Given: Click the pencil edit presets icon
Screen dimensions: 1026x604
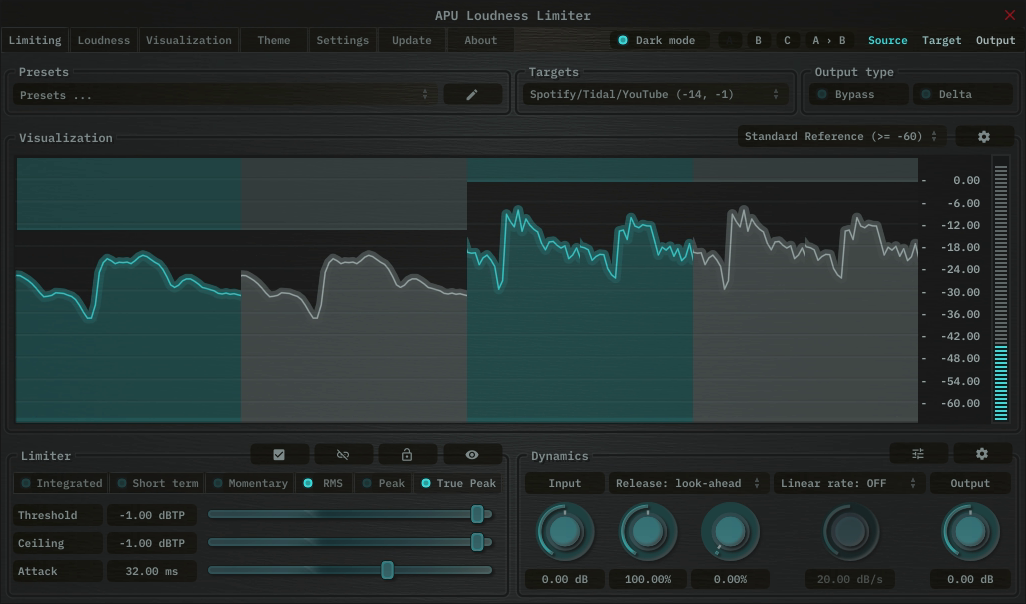Looking at the screenshot, I should (x=472, y=95).
